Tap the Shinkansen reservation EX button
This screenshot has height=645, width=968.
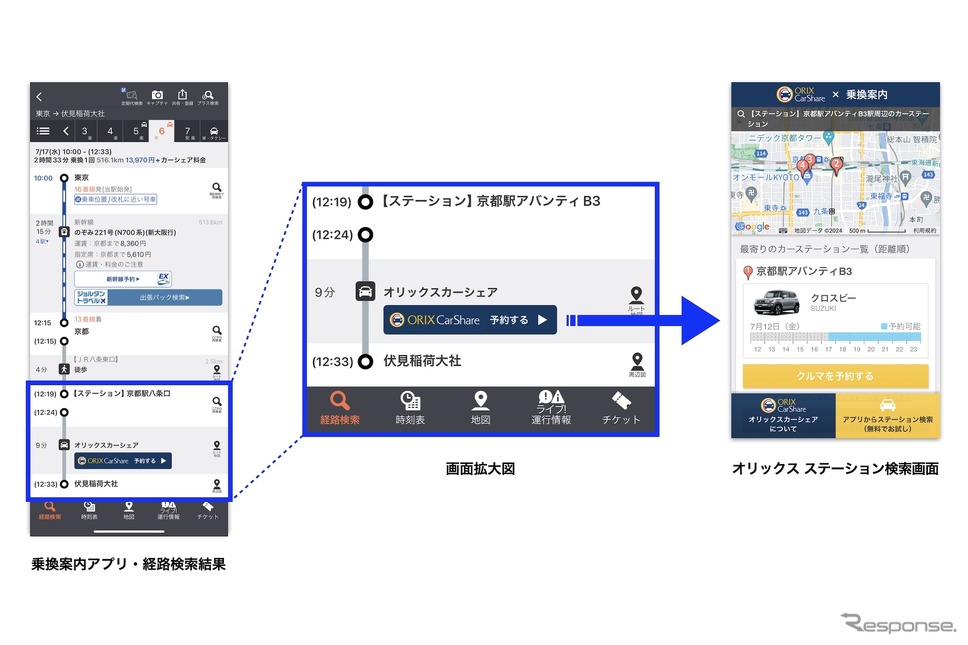tap(123, 279)
